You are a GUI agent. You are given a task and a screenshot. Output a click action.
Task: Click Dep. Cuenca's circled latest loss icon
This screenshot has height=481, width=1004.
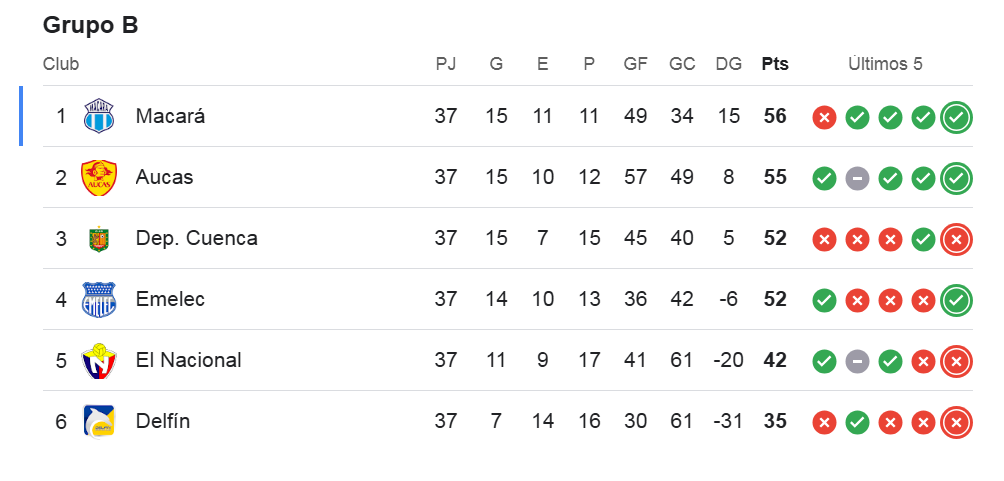[956, 239]
